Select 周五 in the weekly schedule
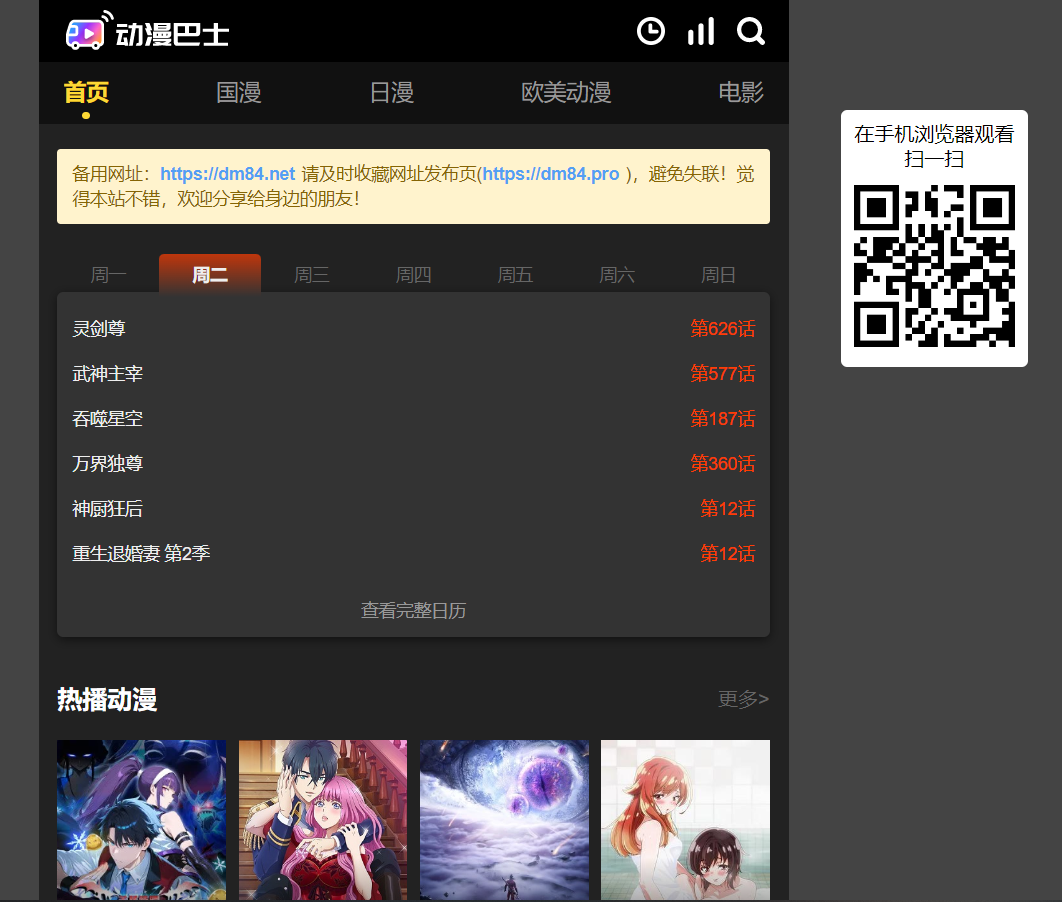Viewport: 1062px width, 902px height. 515,275
